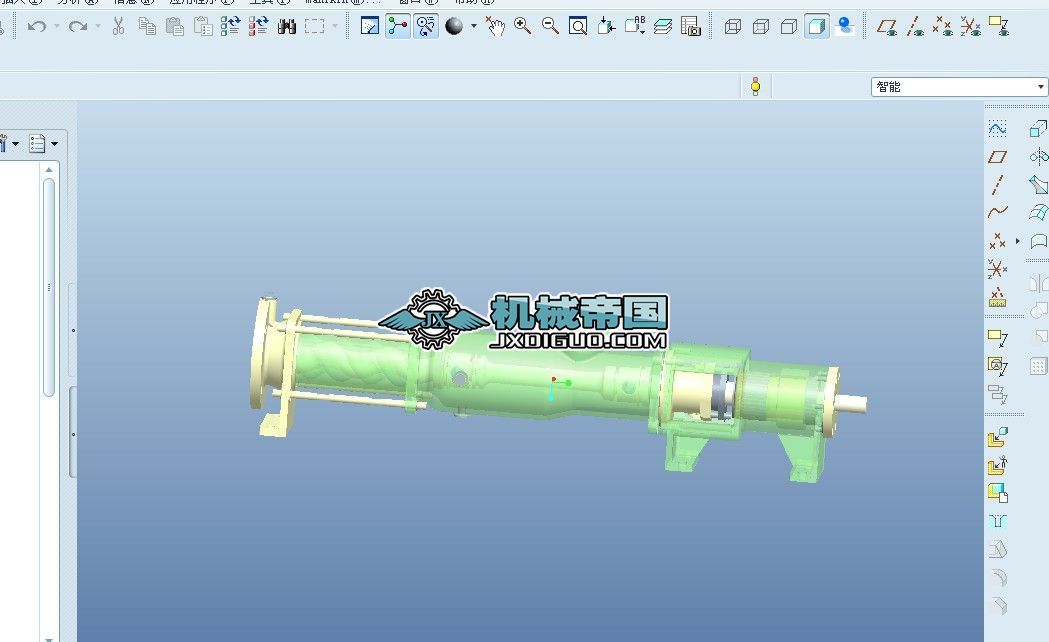Toggle Orient mode

click(x=425, y=26)
